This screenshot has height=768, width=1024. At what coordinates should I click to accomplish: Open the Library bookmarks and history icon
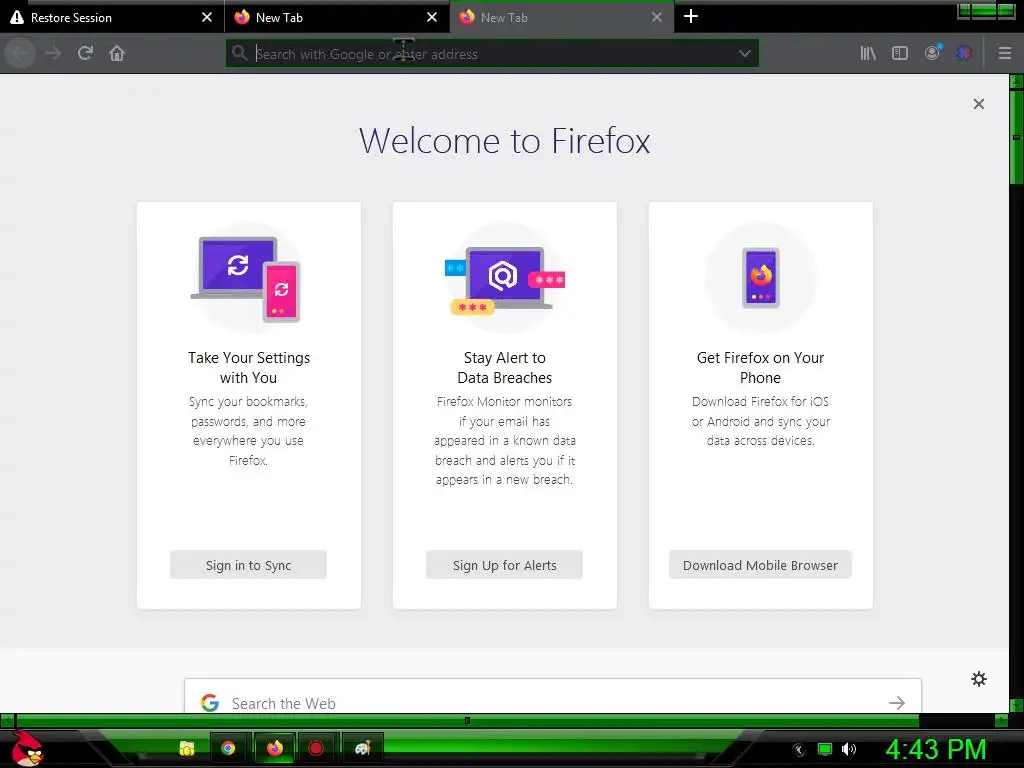pos(868,53)
